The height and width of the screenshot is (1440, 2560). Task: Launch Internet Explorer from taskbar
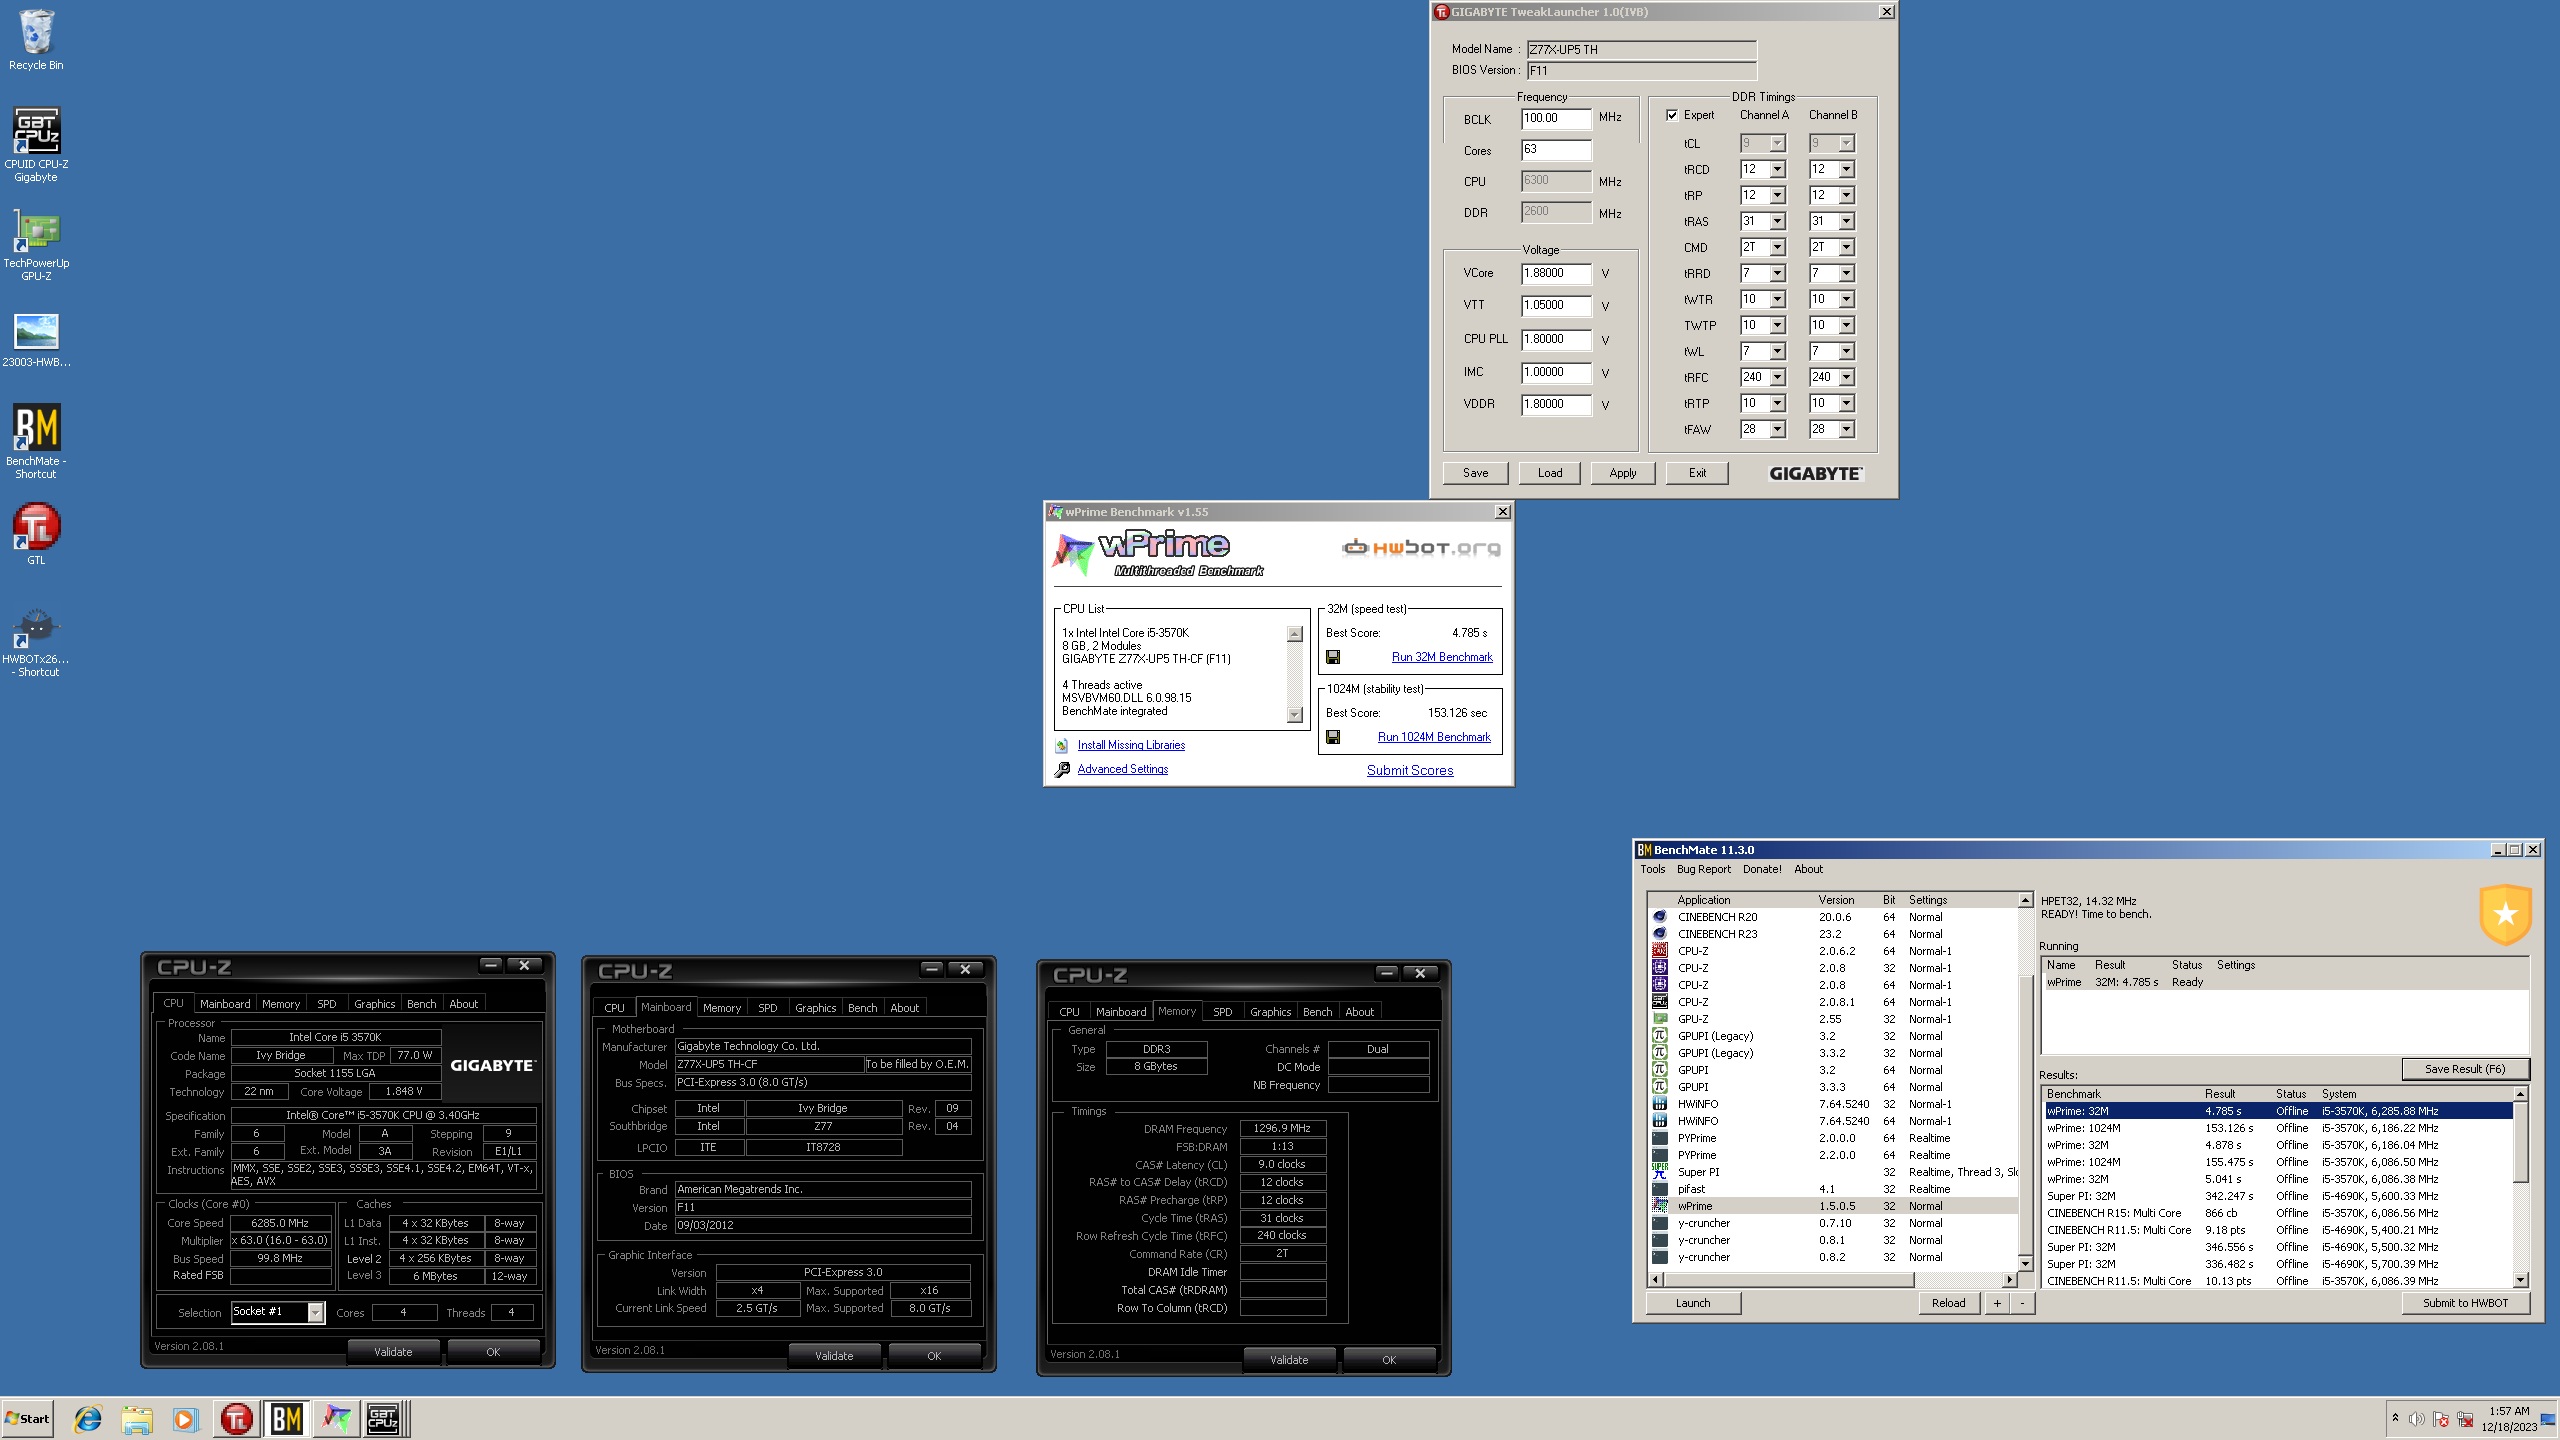(x=88, y=1418)
